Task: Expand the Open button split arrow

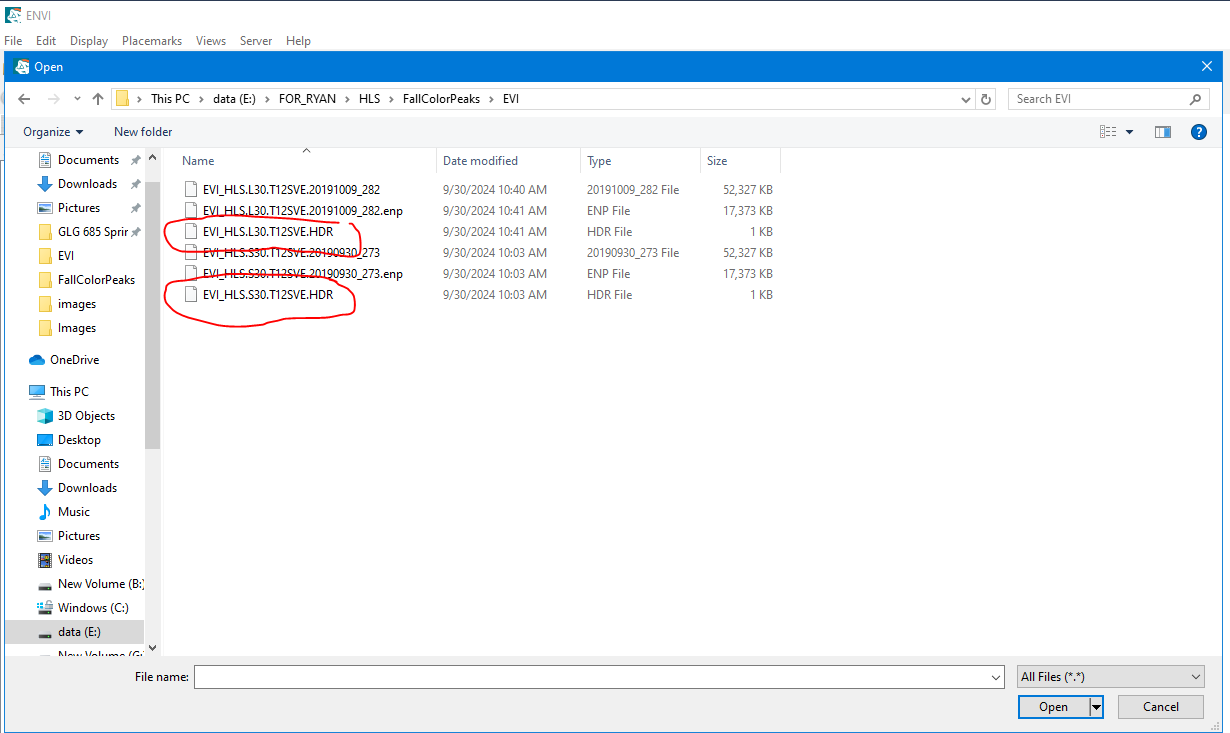Action: coord(1096,707)
